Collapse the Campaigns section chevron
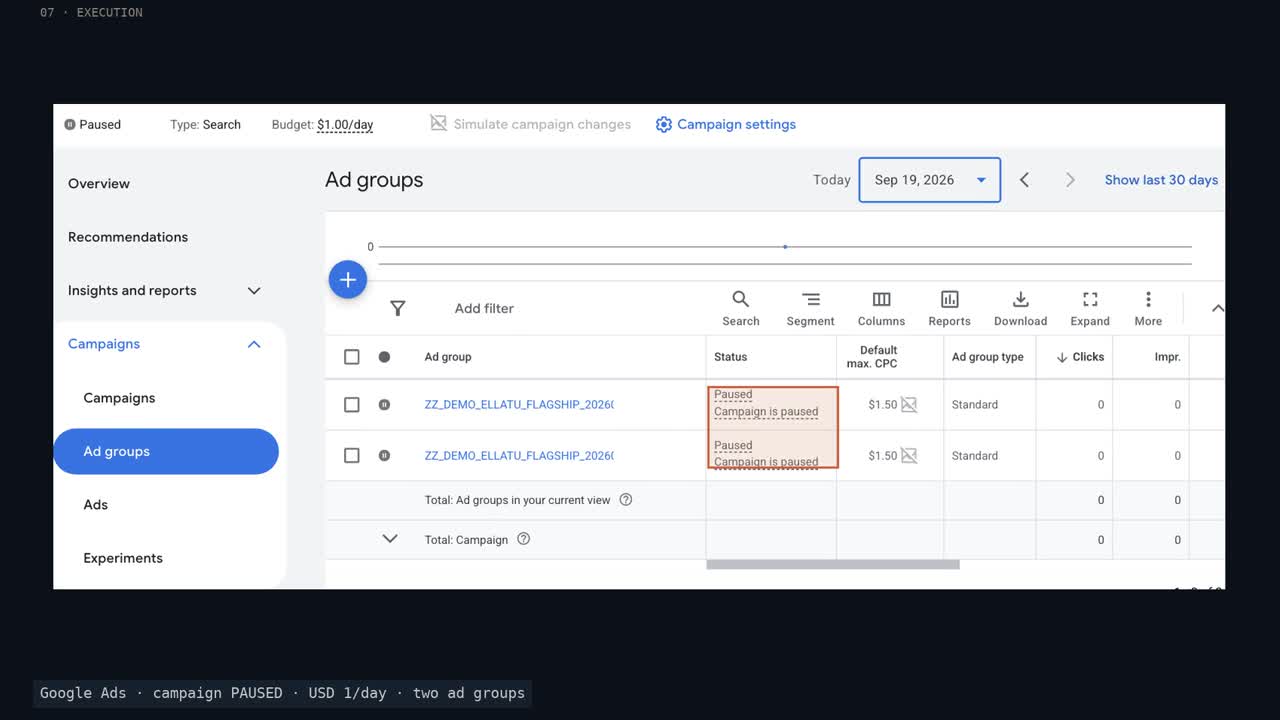 click(254, 344)
